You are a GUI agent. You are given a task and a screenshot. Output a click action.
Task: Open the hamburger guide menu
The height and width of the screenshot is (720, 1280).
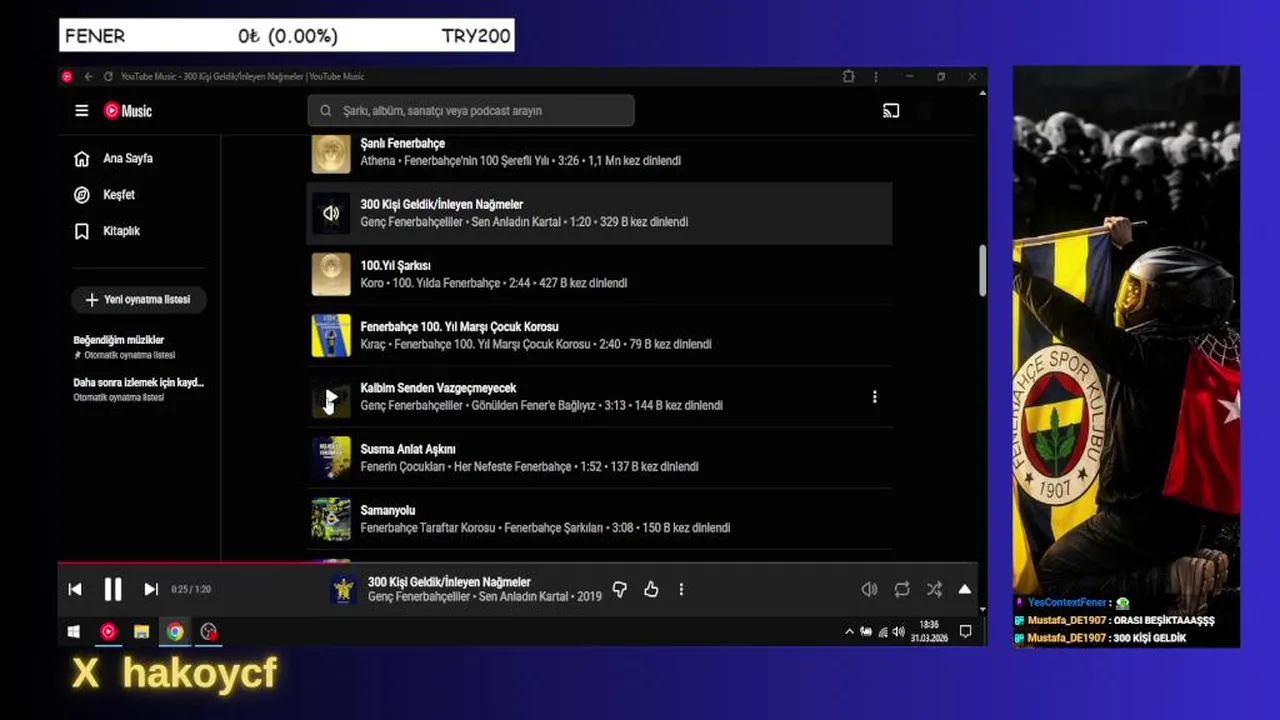click(x=82, y=111)
